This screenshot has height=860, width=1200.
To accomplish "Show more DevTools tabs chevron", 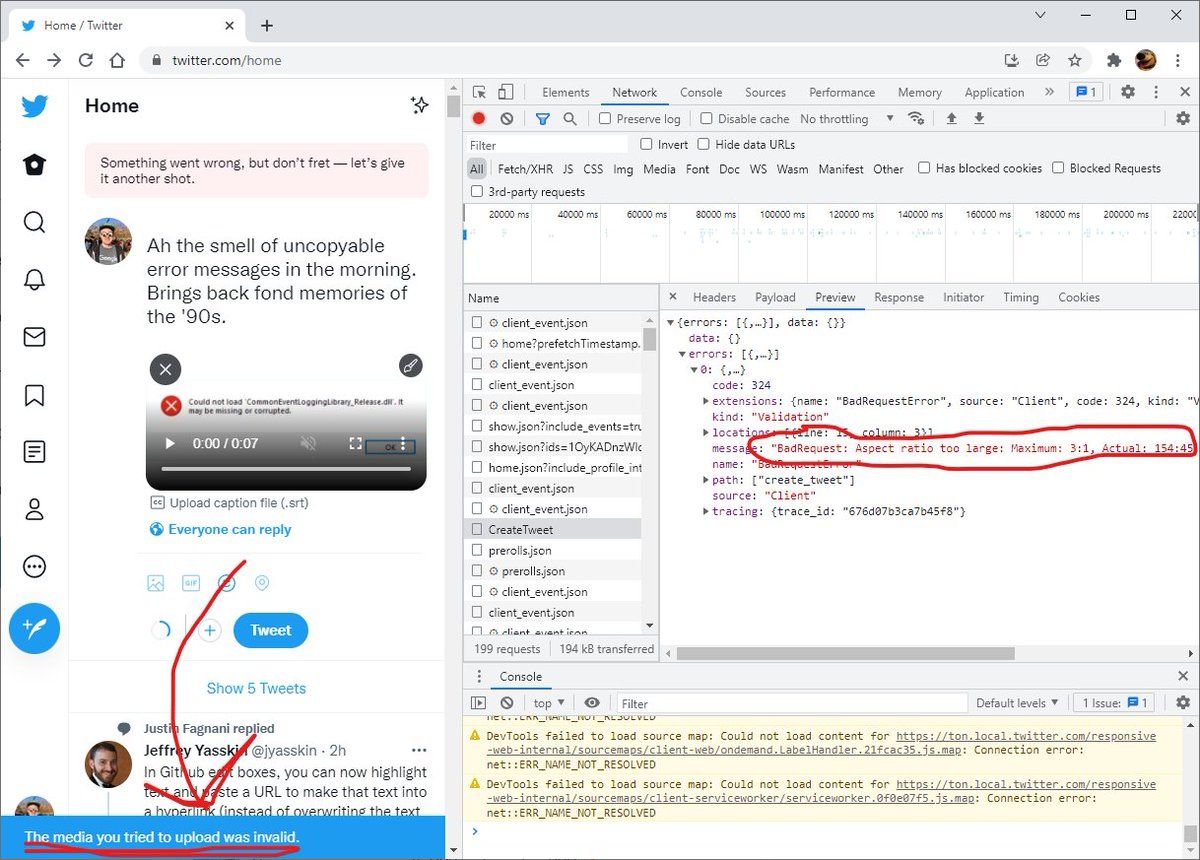I will point(1049,92).
